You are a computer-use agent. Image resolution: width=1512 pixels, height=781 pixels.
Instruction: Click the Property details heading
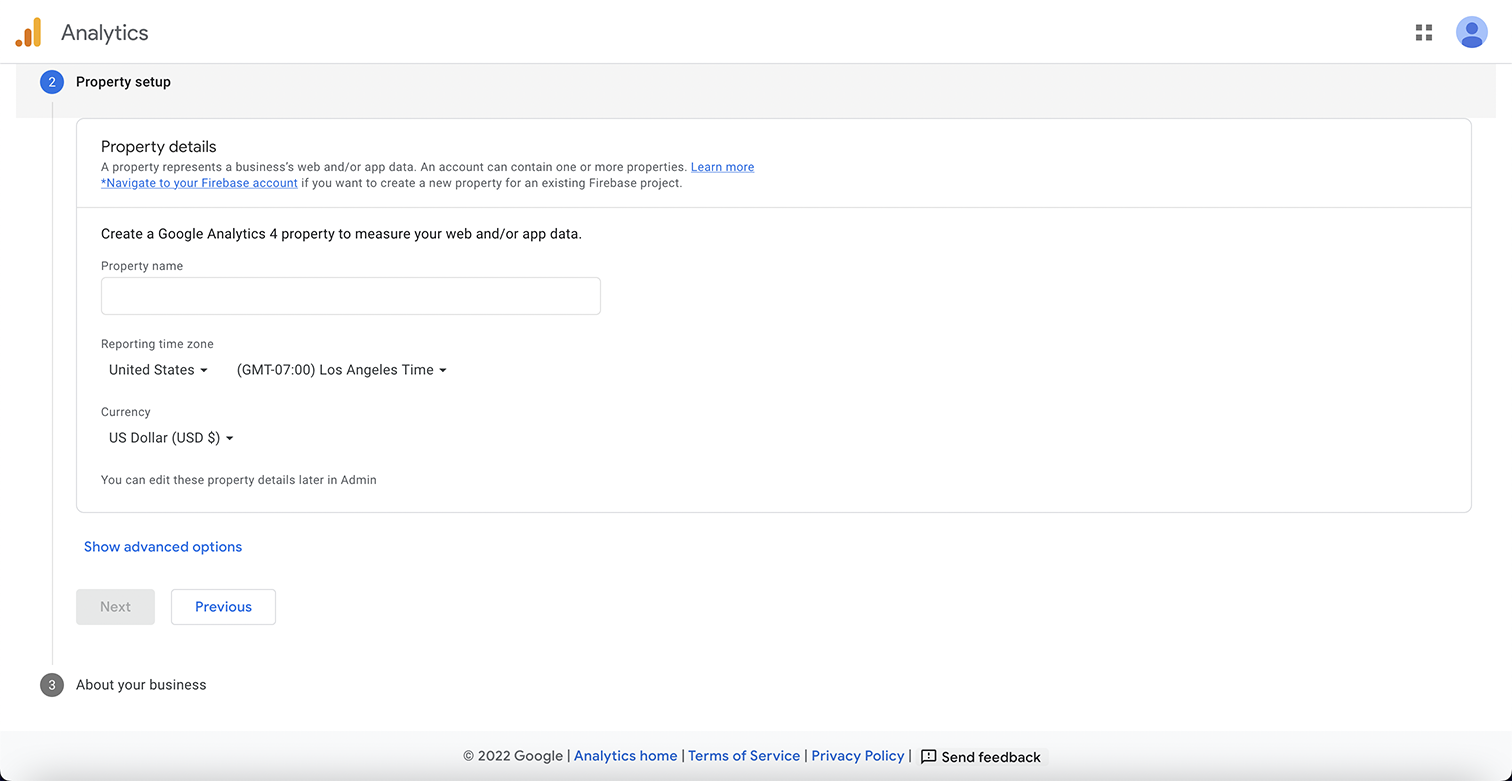coord(159,146)
